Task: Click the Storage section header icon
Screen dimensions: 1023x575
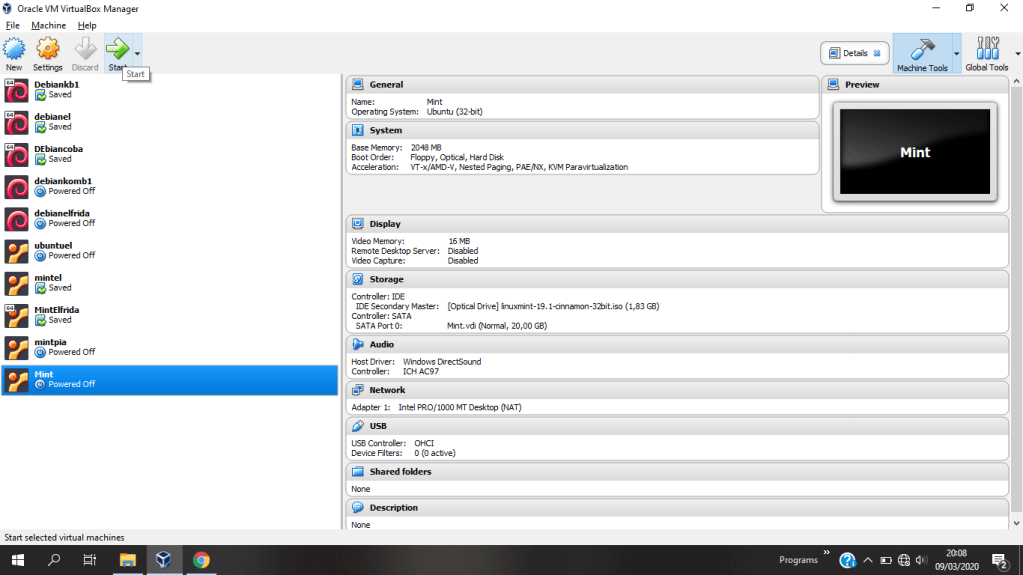Action: (359, 279)
